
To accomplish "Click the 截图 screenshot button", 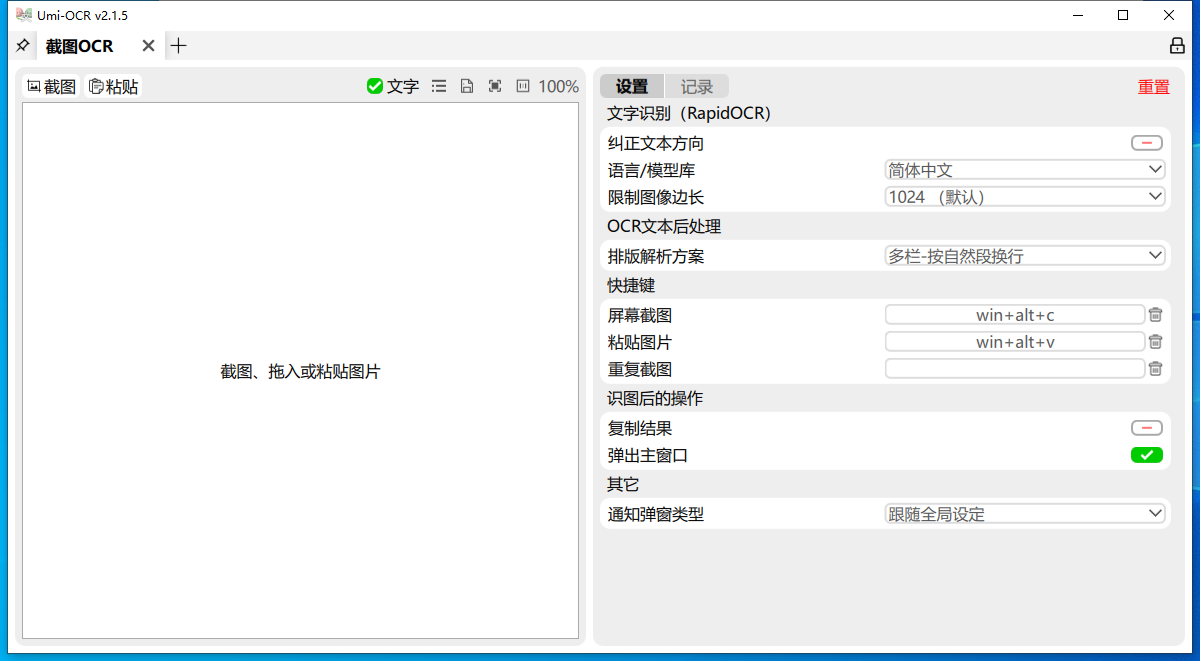I will pos(52,87).
